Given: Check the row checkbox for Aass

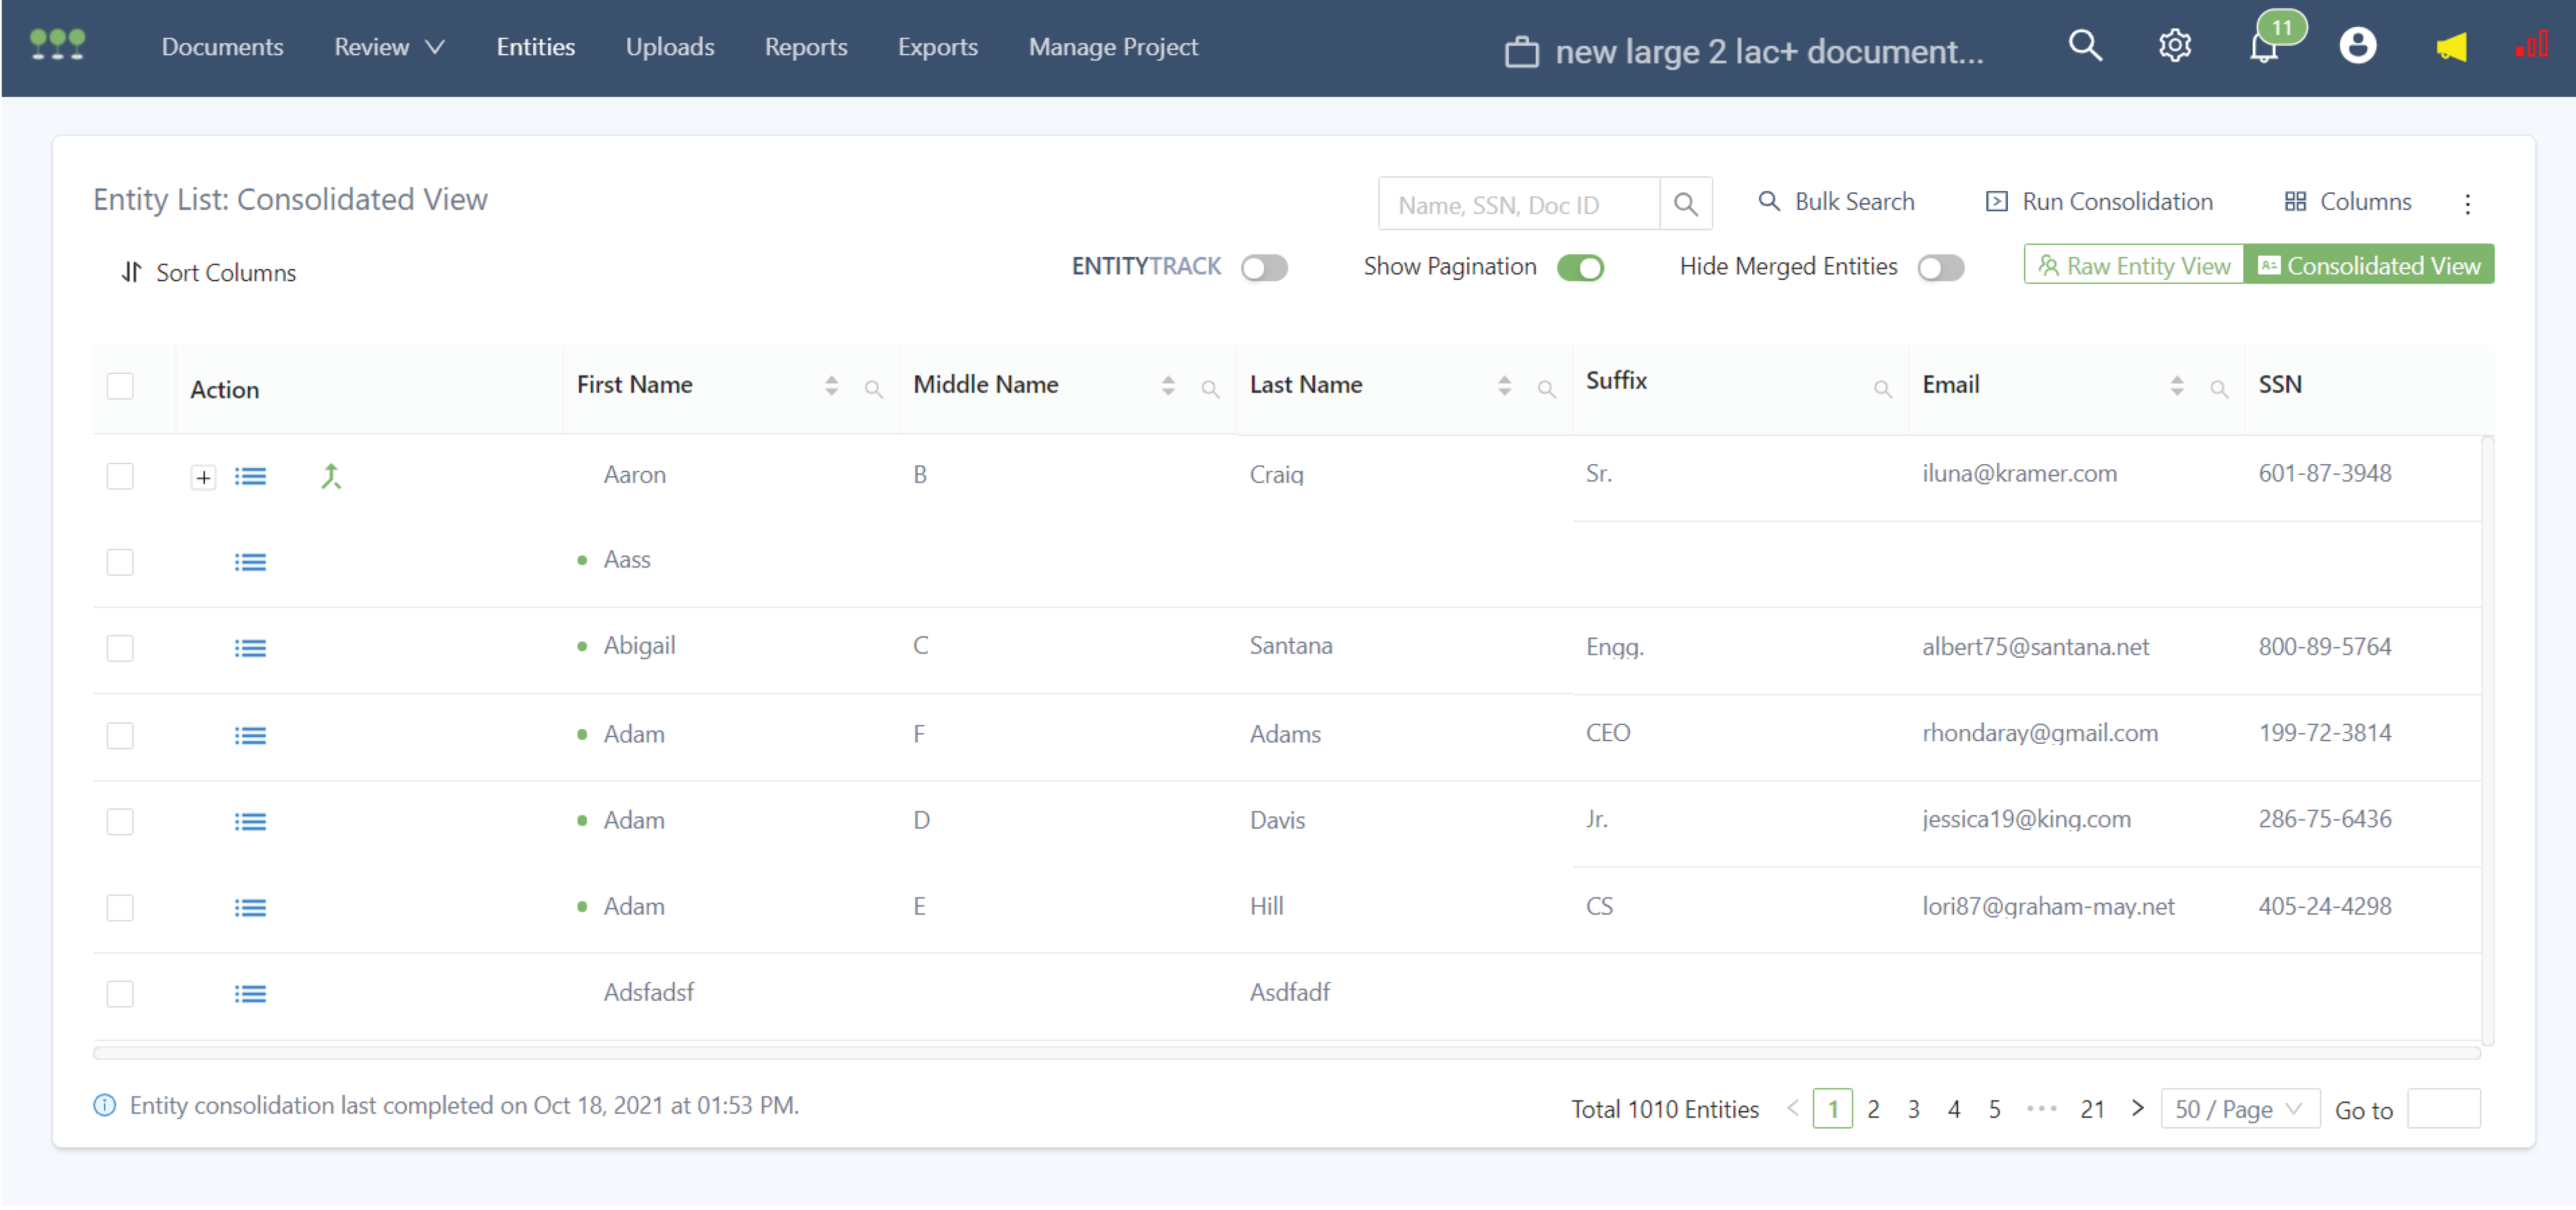Looking at the screenshot, I should tap(120, 562).
